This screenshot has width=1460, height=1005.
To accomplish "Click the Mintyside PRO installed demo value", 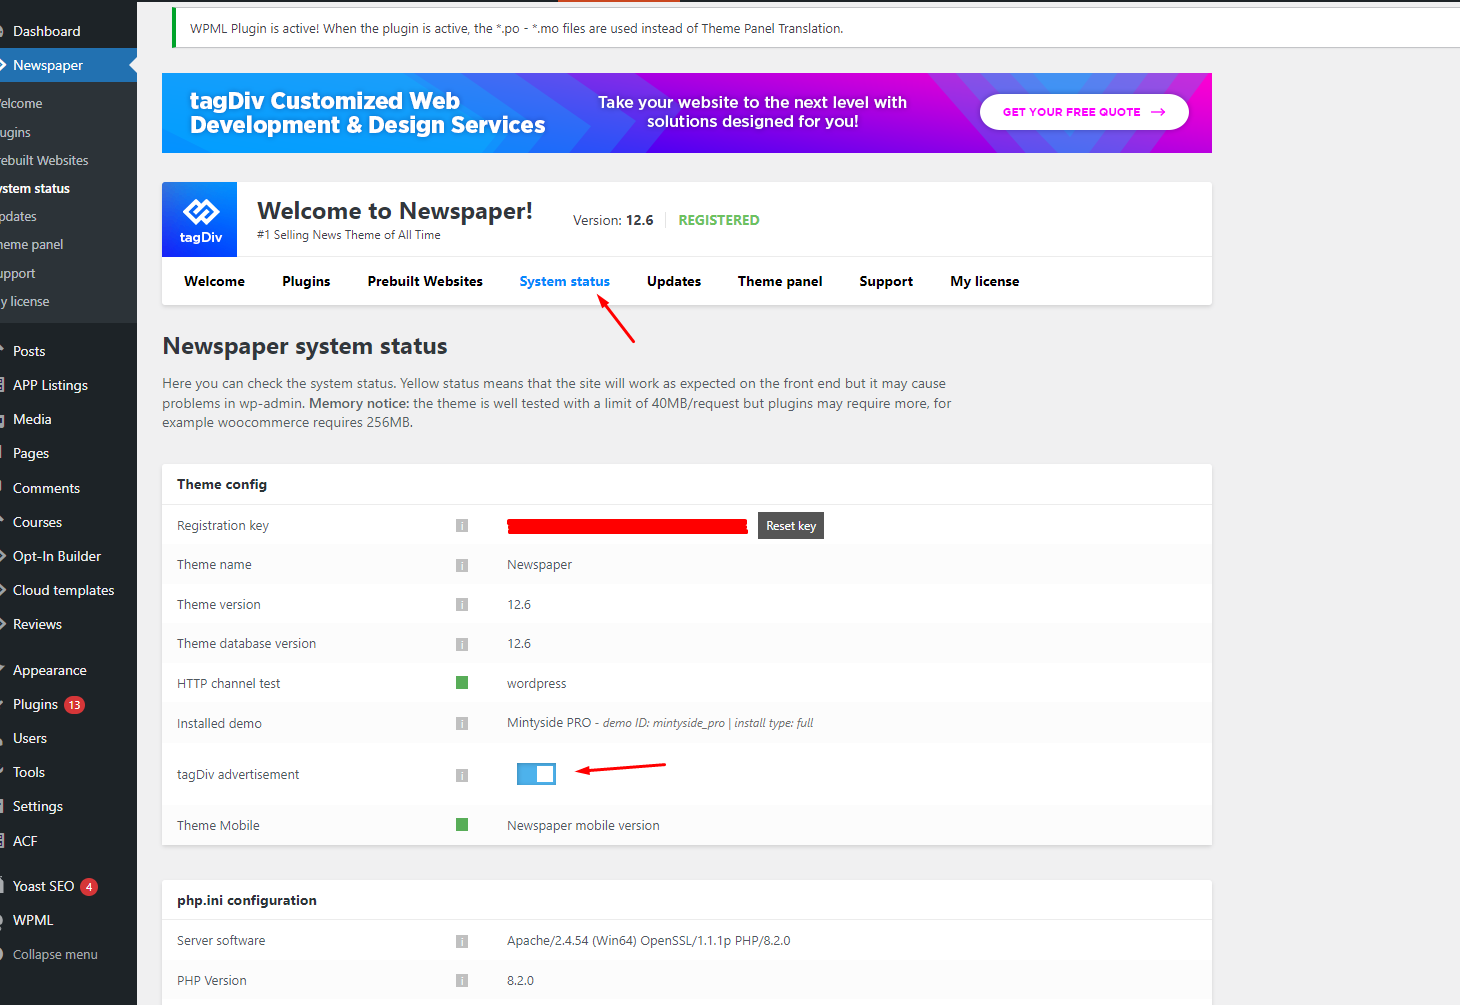I will (660, 723).
